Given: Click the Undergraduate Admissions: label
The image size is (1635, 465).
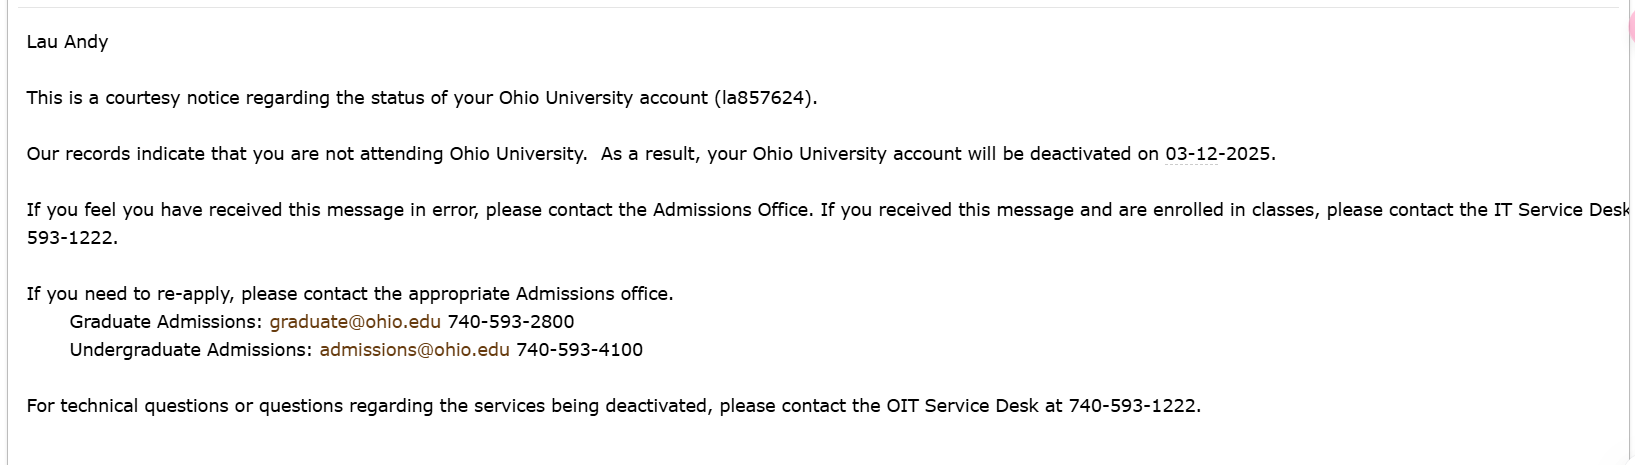Looking at the screenshot, I should click(x=191, y=350).
